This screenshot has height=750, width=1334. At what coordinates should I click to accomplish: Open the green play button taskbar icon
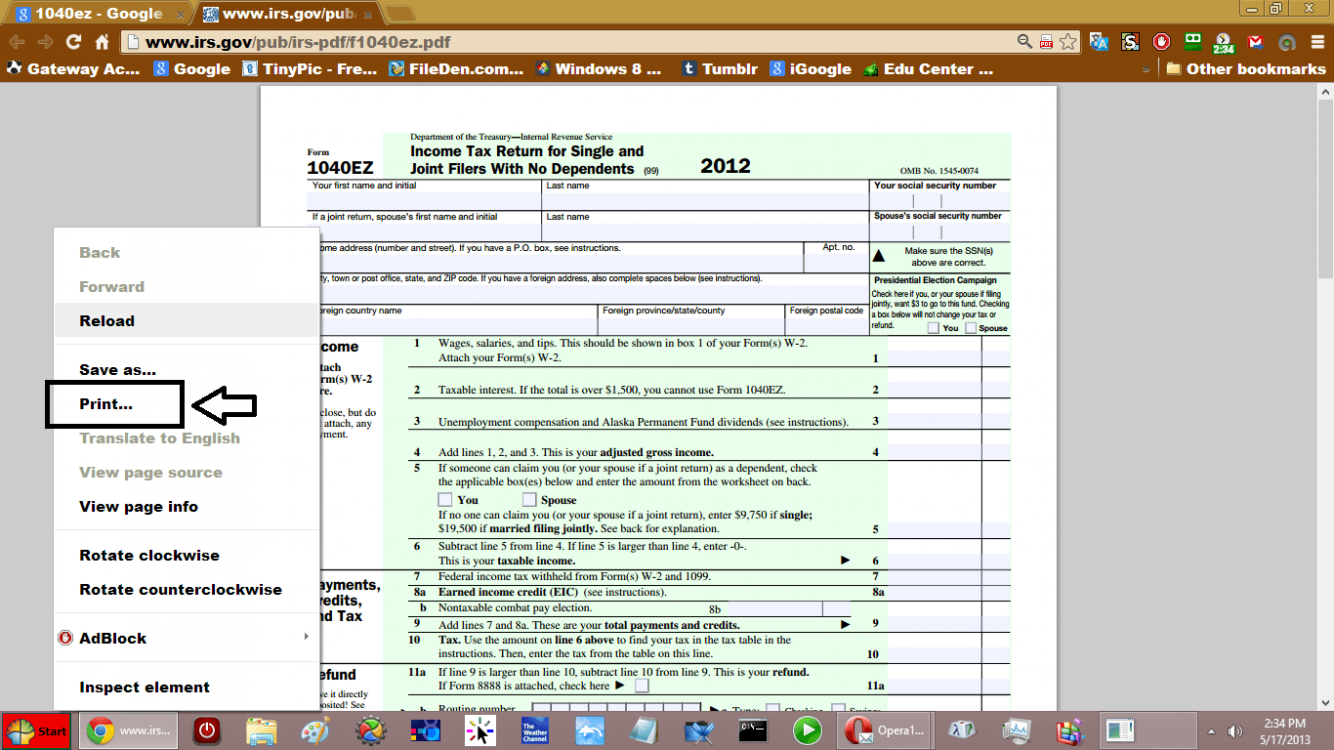[807, 731]
